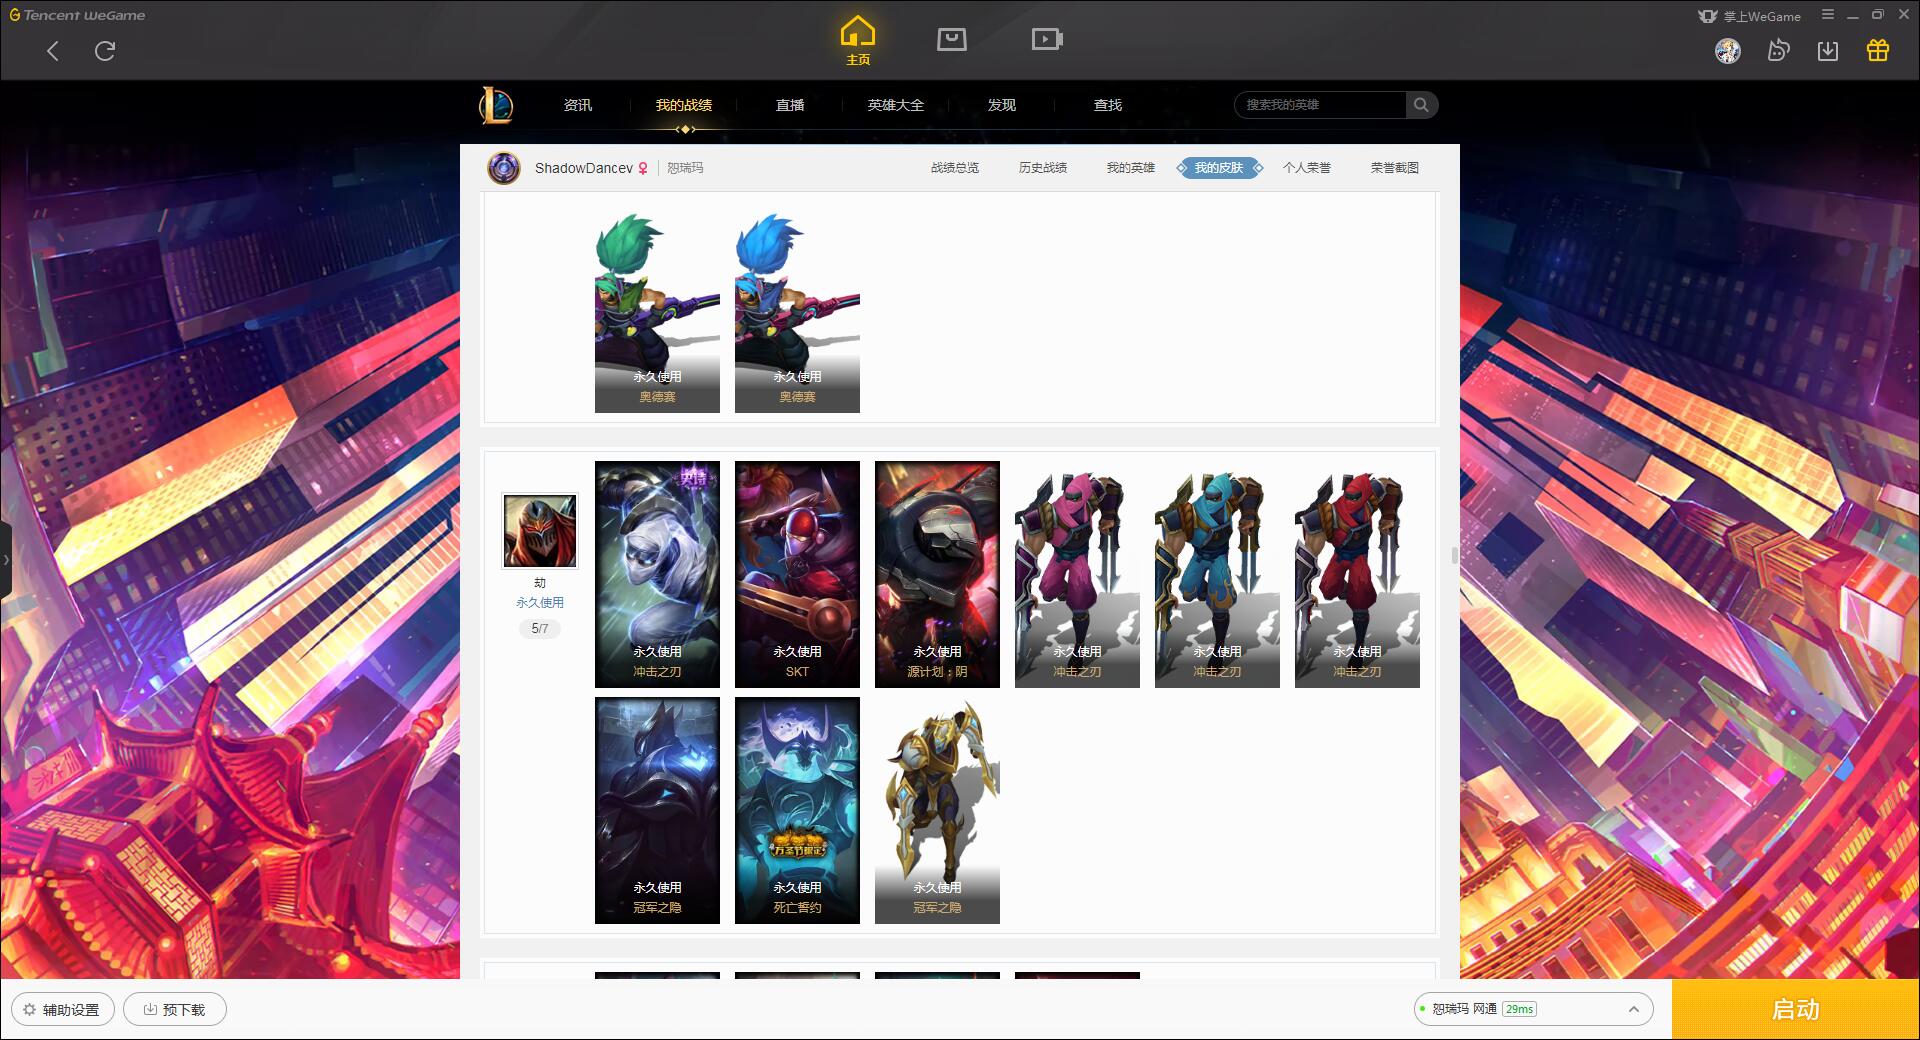
Task: Click the 恕瑞玛 server label beside username
Action: coord(685,168)
